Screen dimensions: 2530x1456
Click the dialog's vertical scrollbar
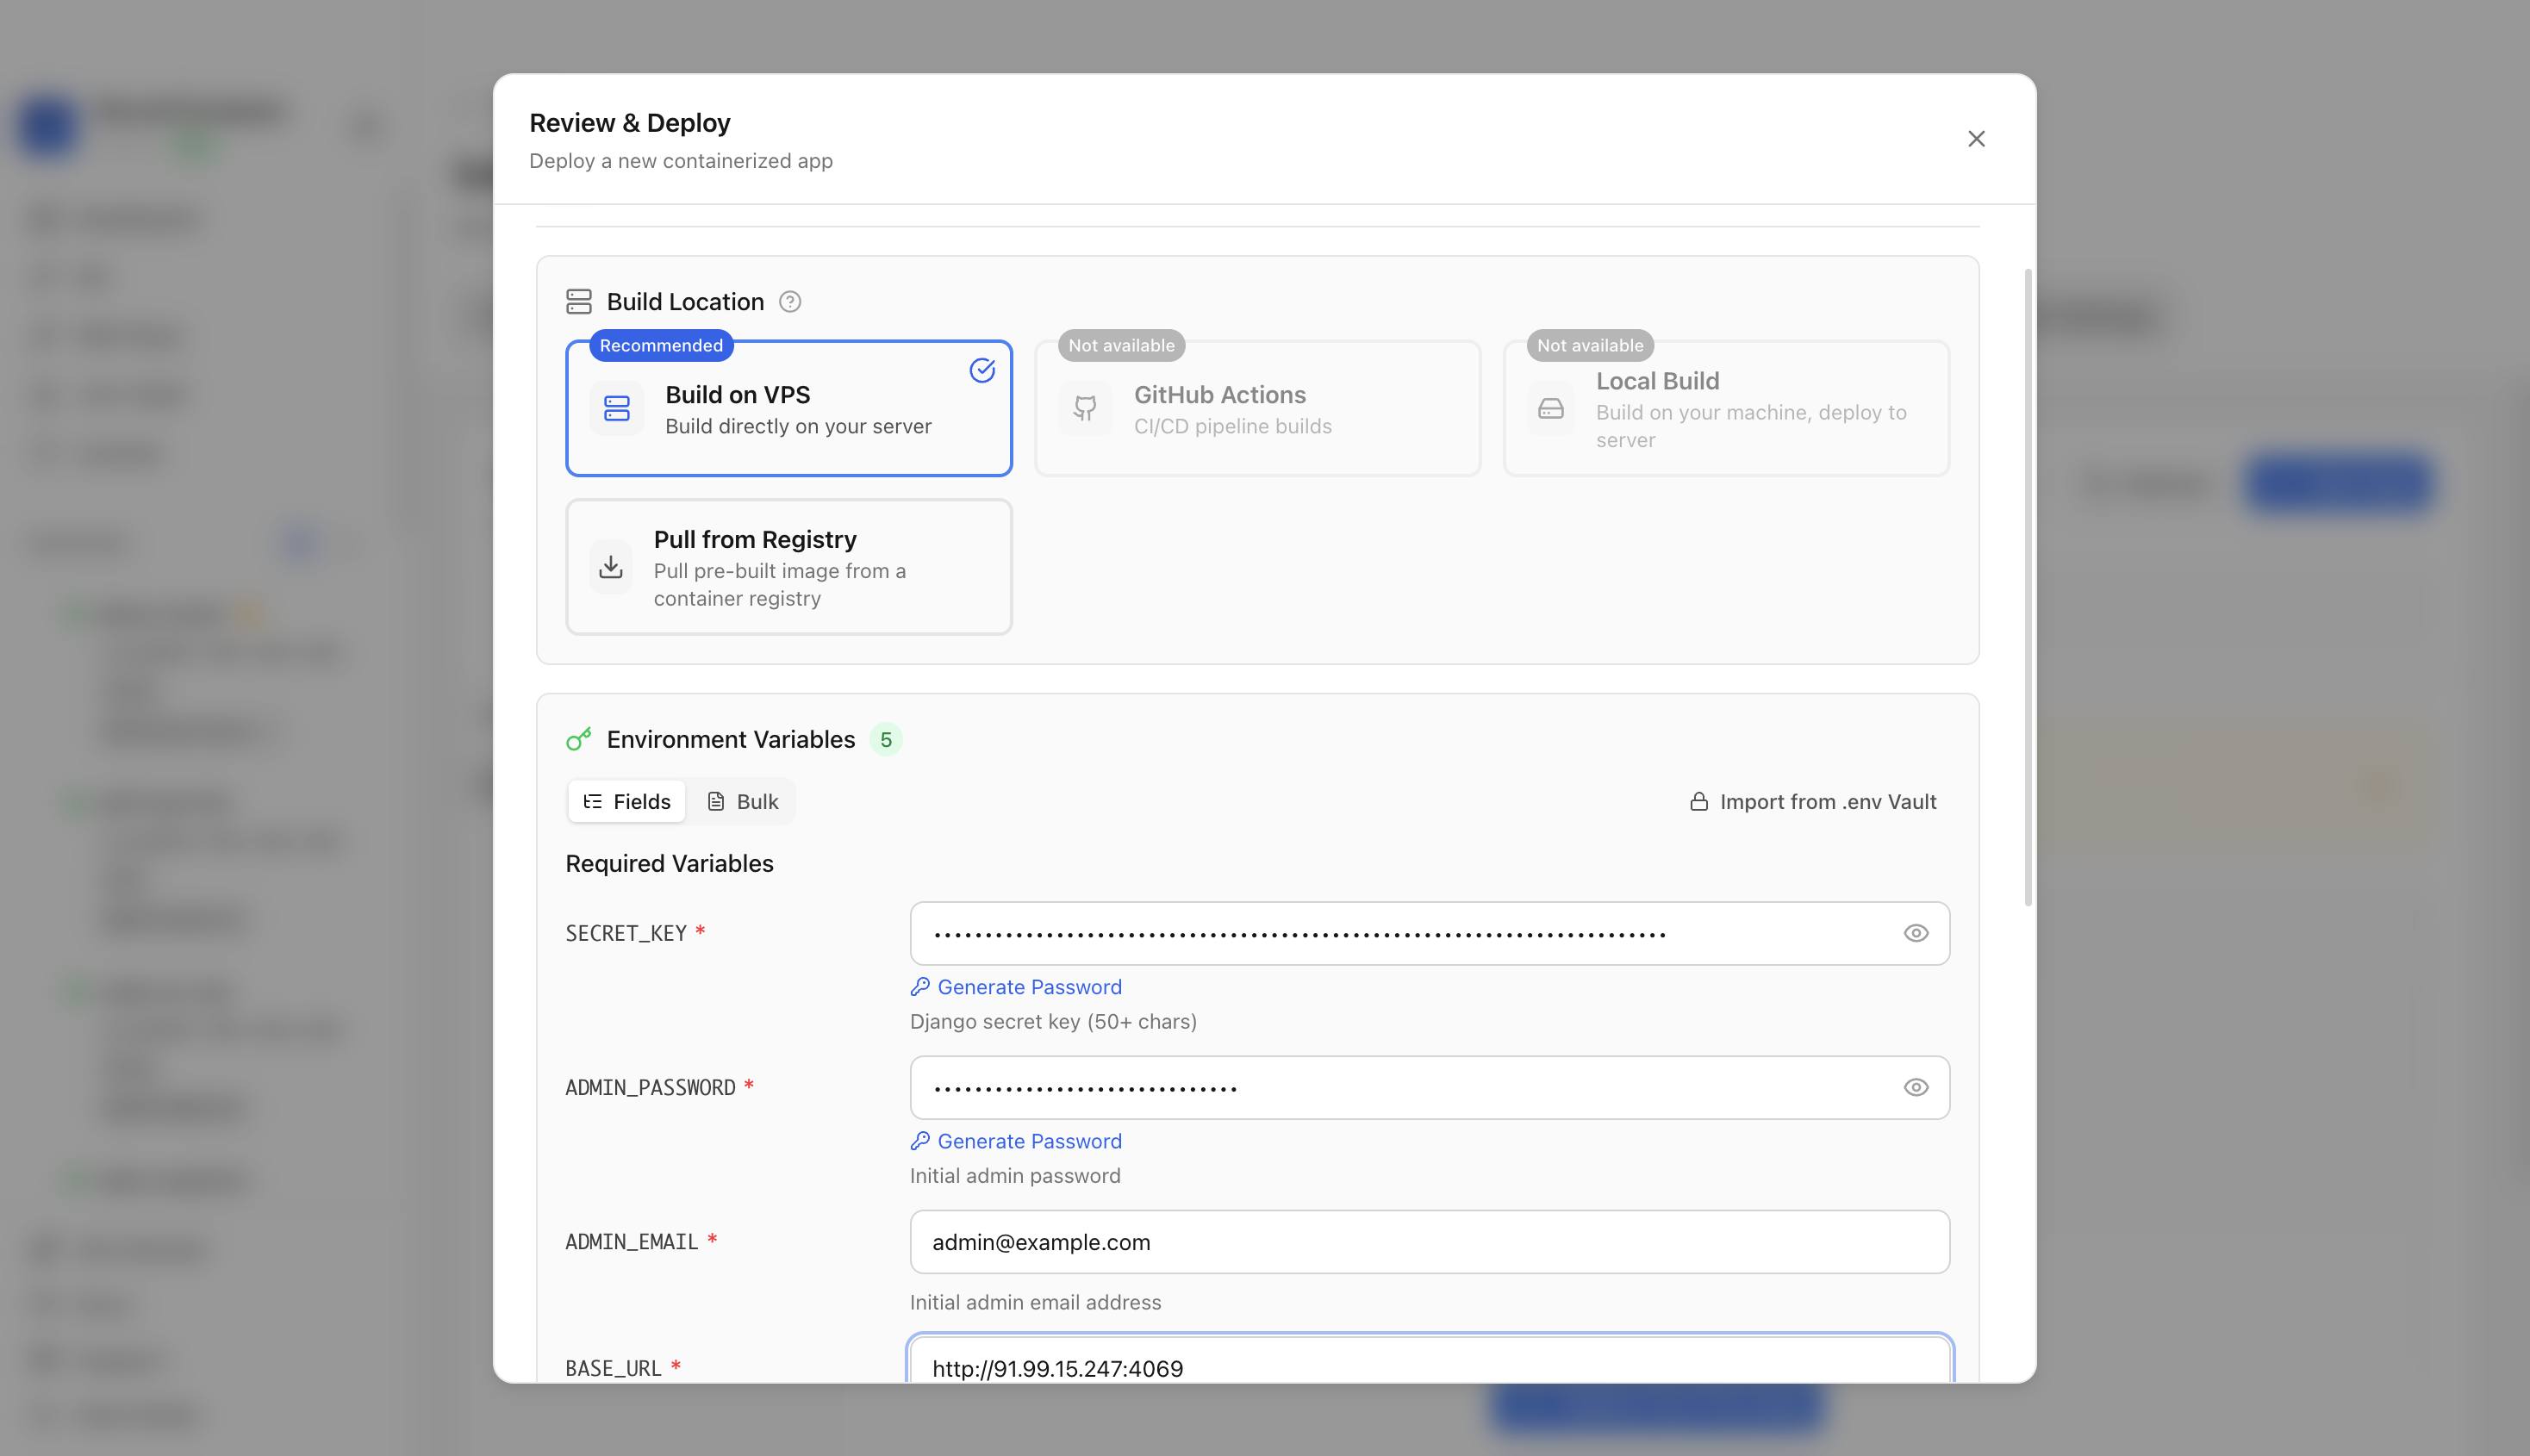point(2028,588)
